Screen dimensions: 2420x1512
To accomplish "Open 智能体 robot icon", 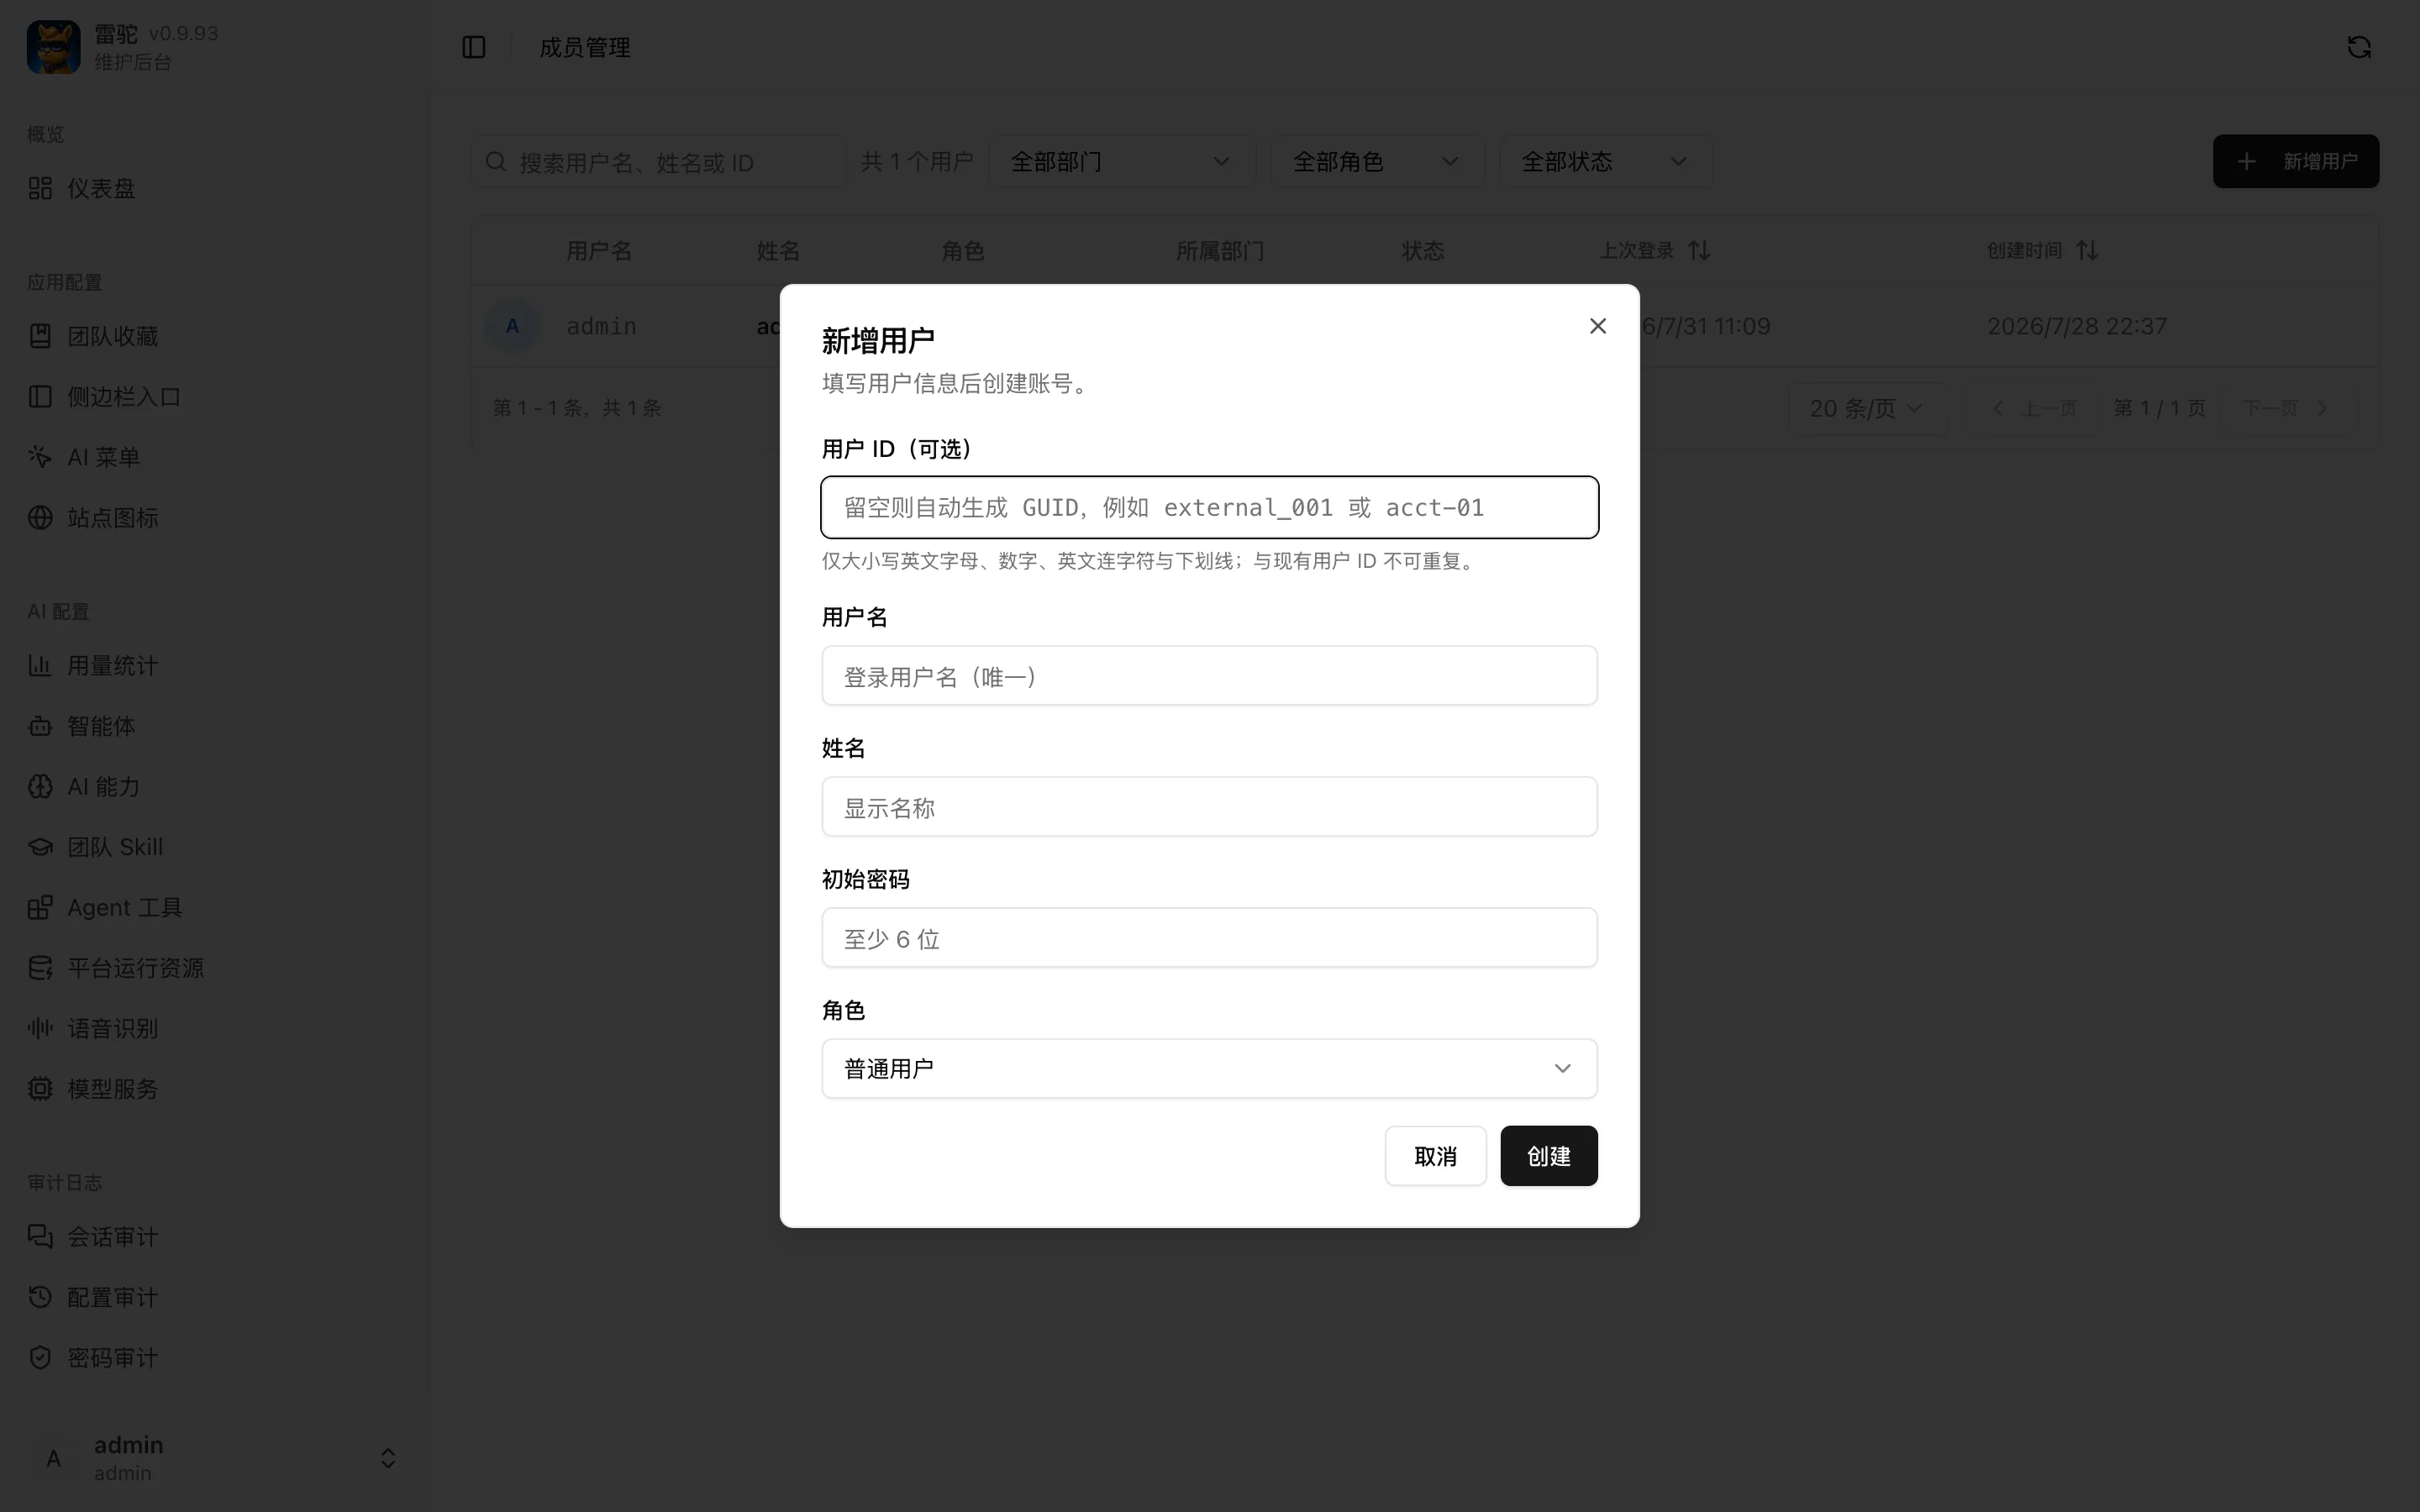I will 40,726.
